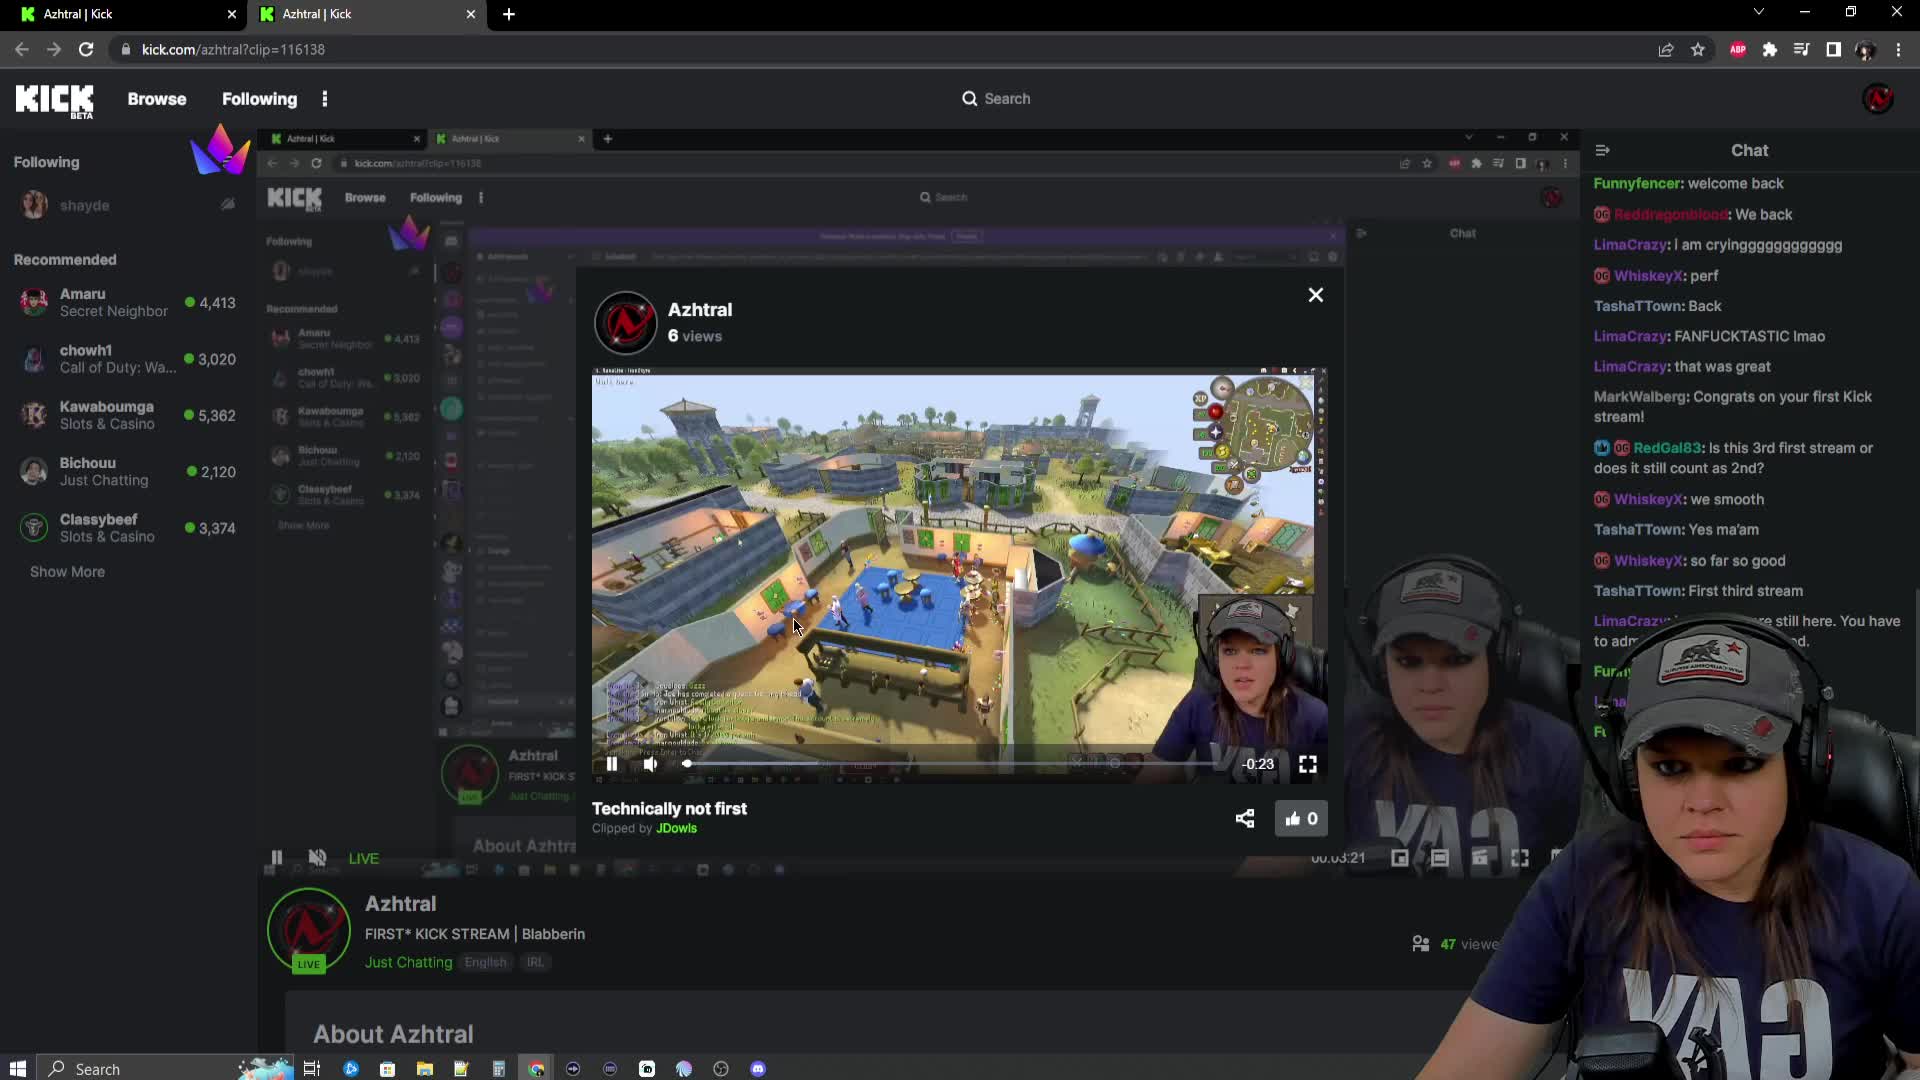Open the tab search chevron

pos(1758,12)
